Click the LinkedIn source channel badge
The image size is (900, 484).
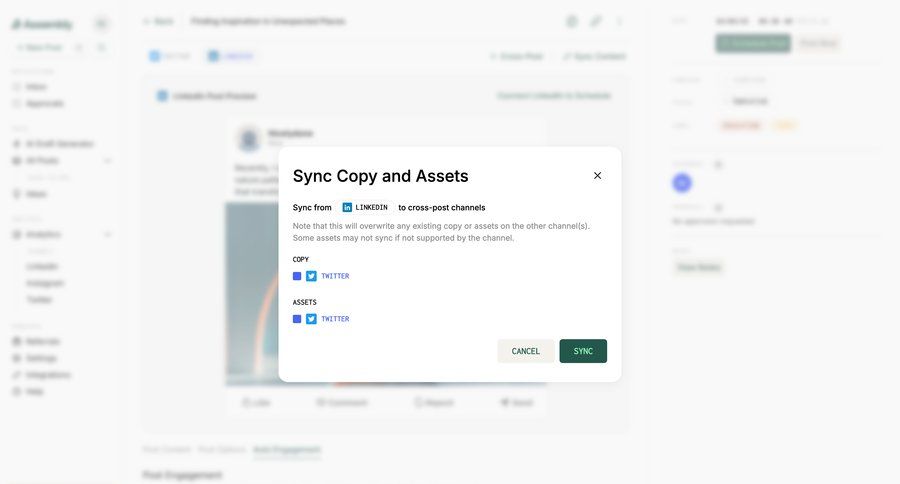(x=365, y=207)
